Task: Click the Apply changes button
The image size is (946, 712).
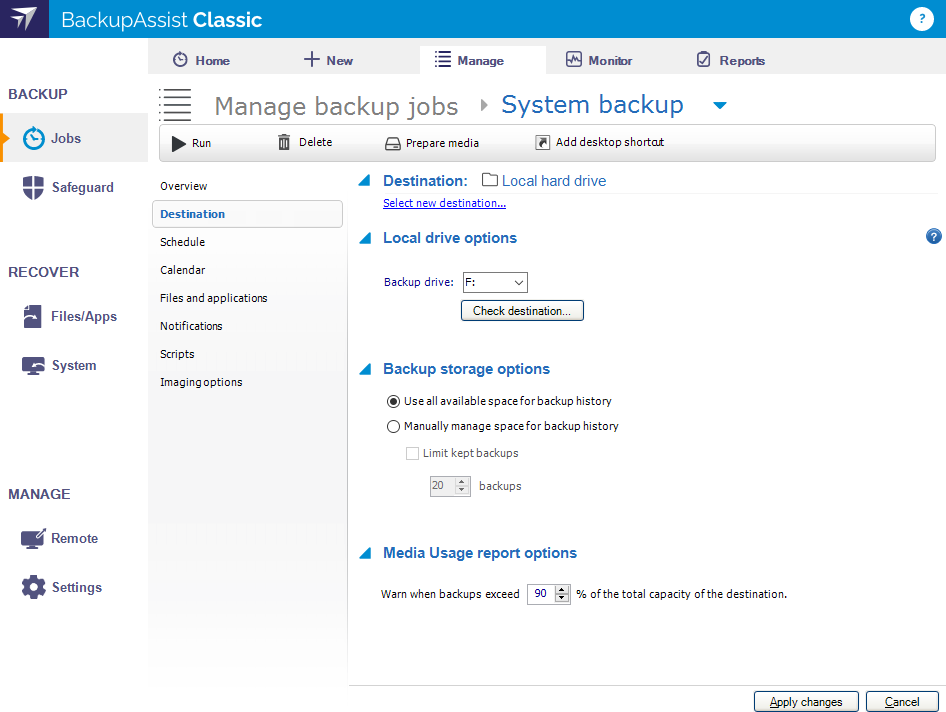Action: [805, 702]
